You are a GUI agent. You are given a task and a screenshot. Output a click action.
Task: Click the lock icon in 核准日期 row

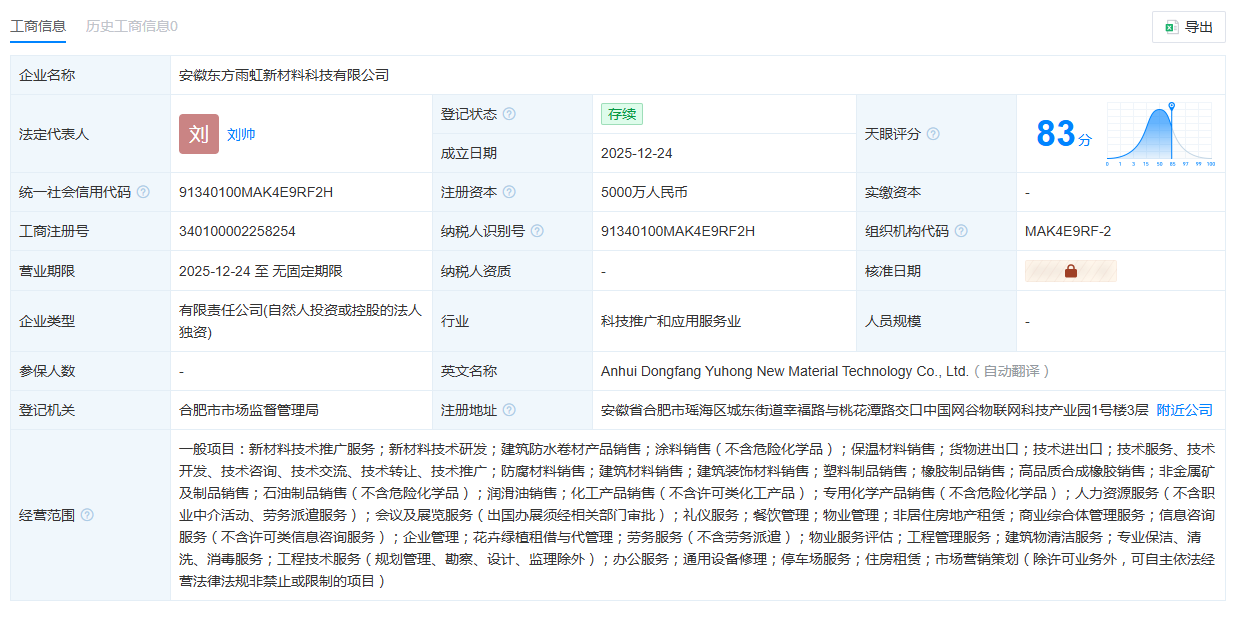pos(1071,271)
